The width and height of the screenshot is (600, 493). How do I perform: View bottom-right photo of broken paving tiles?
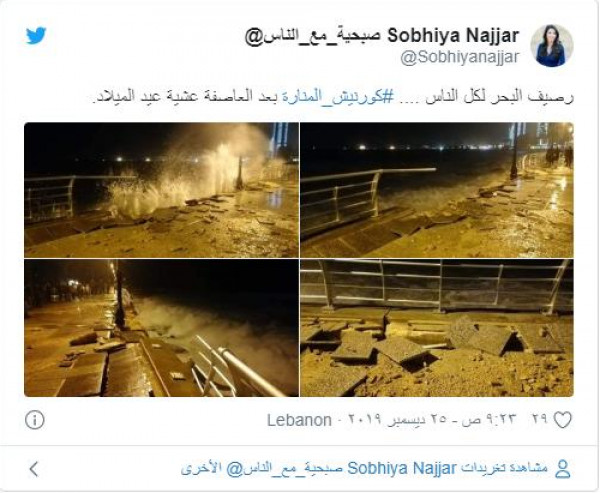[x=437, y=328]
